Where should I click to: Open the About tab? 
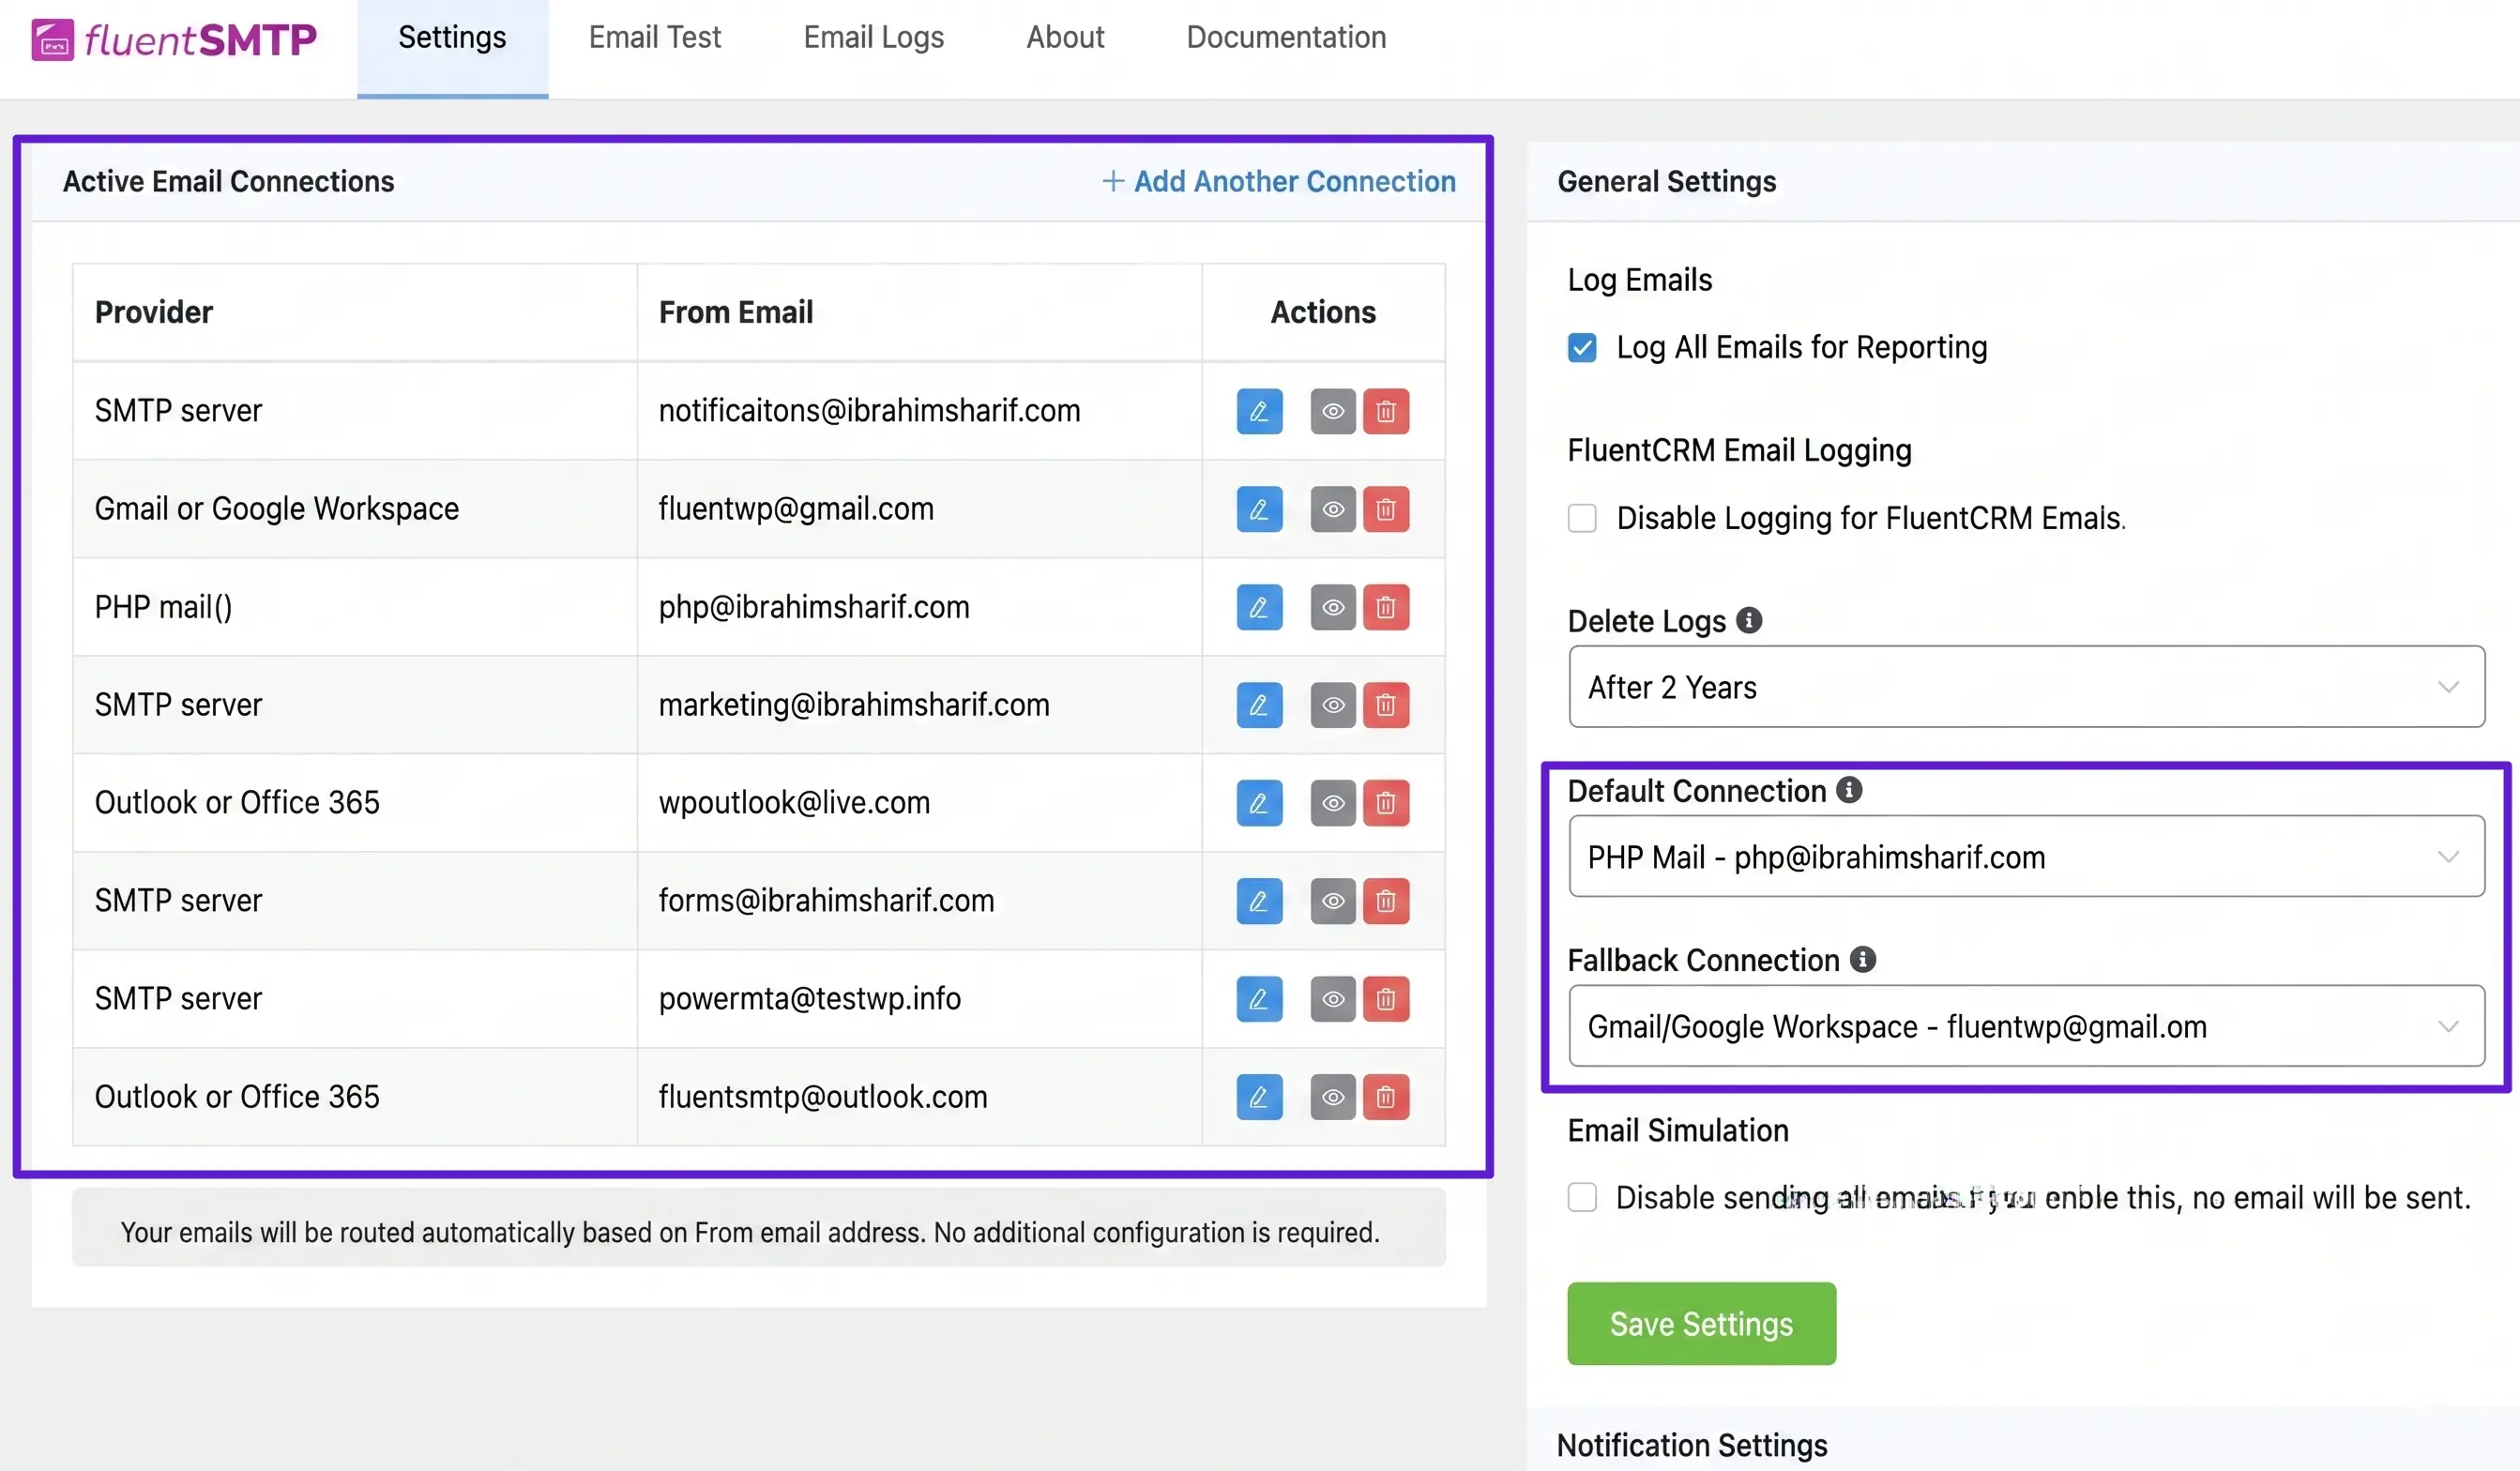click(x=1065, y=38)
